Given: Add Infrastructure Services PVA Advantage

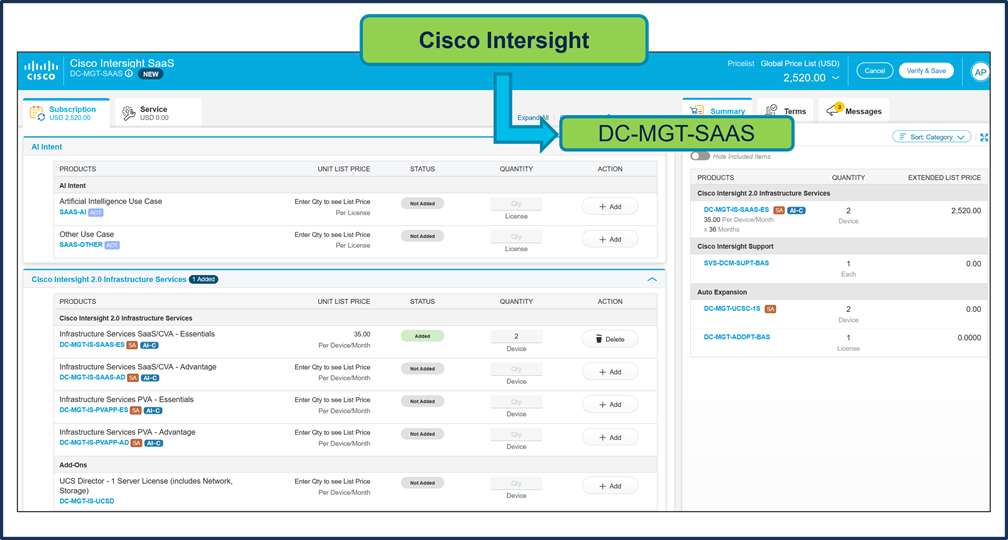Looking at the screenshot, I should coord(610,437).
